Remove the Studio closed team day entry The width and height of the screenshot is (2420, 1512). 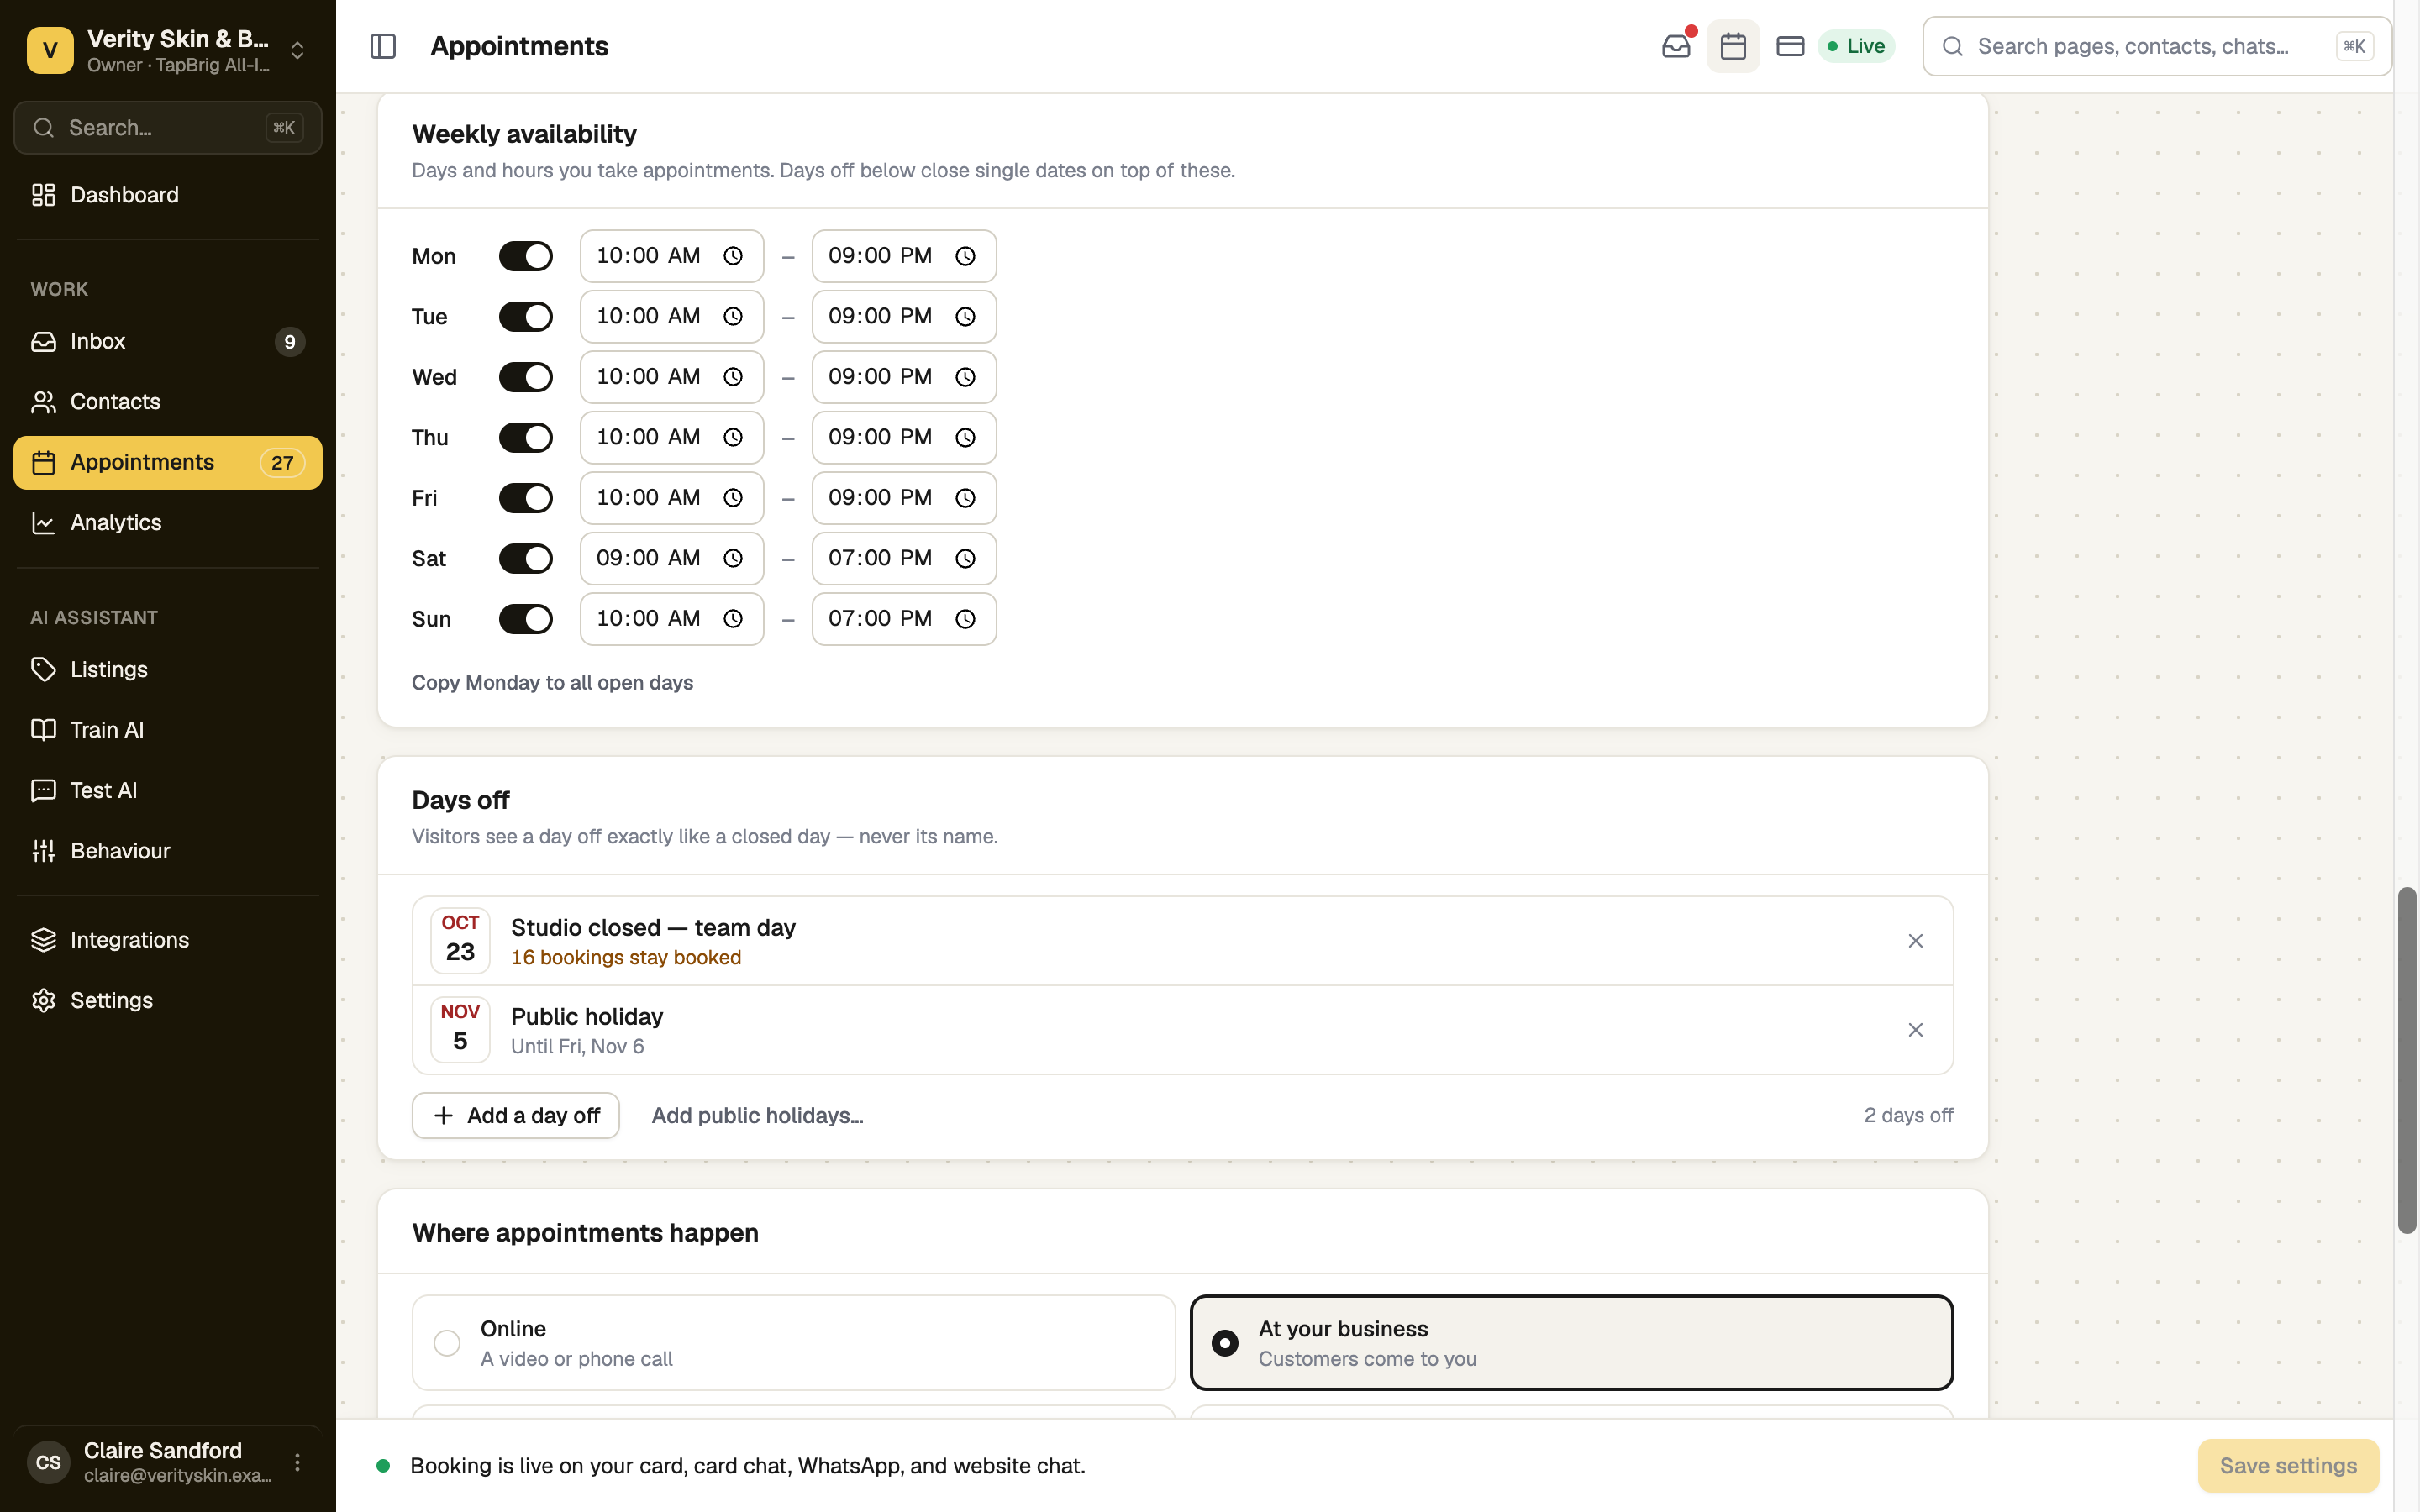pyautogui.click(x=1915, y=941)
